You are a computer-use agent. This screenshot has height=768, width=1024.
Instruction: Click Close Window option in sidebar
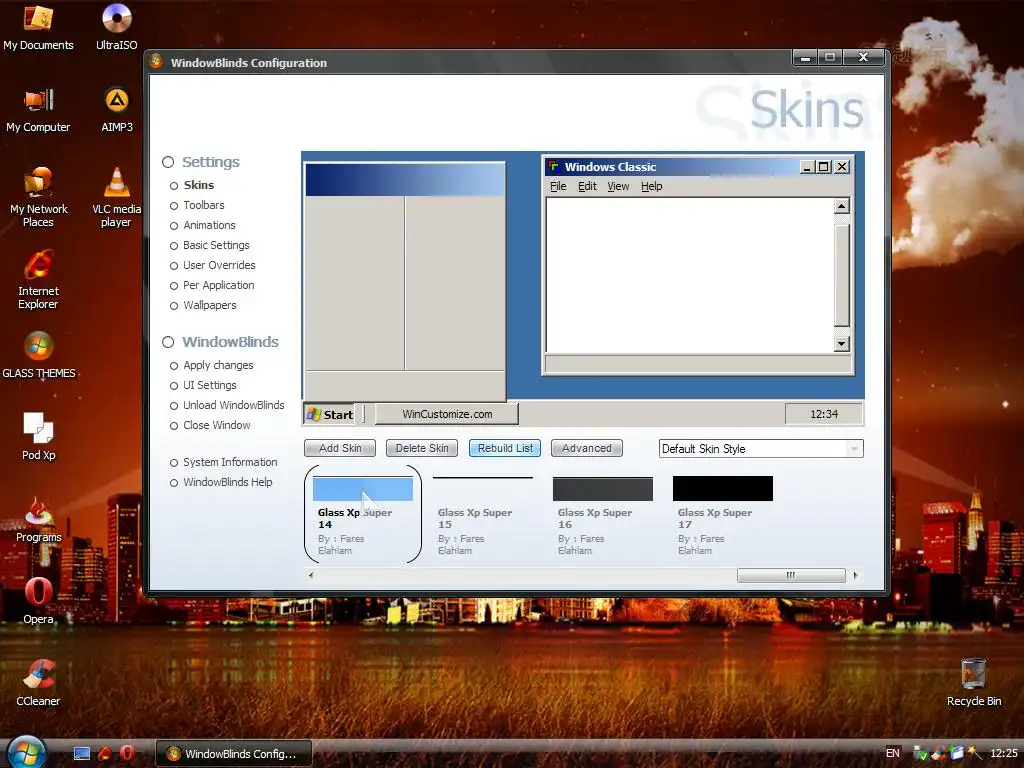pyautogui.click(x=216, y=425)
